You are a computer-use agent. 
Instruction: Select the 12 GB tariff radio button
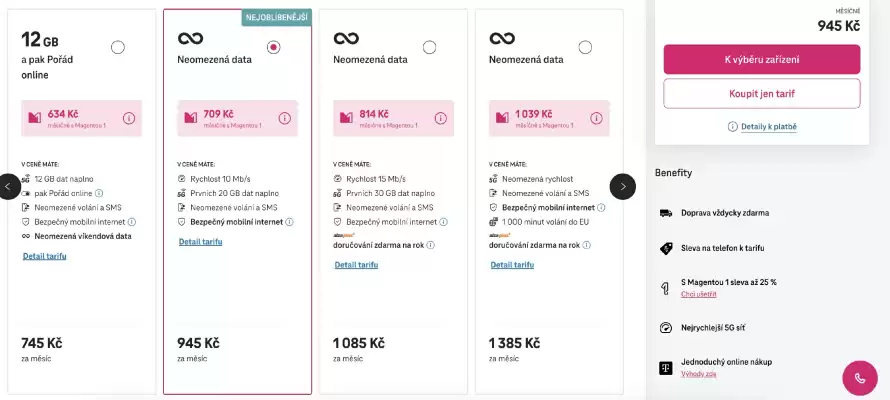[118, 47]
